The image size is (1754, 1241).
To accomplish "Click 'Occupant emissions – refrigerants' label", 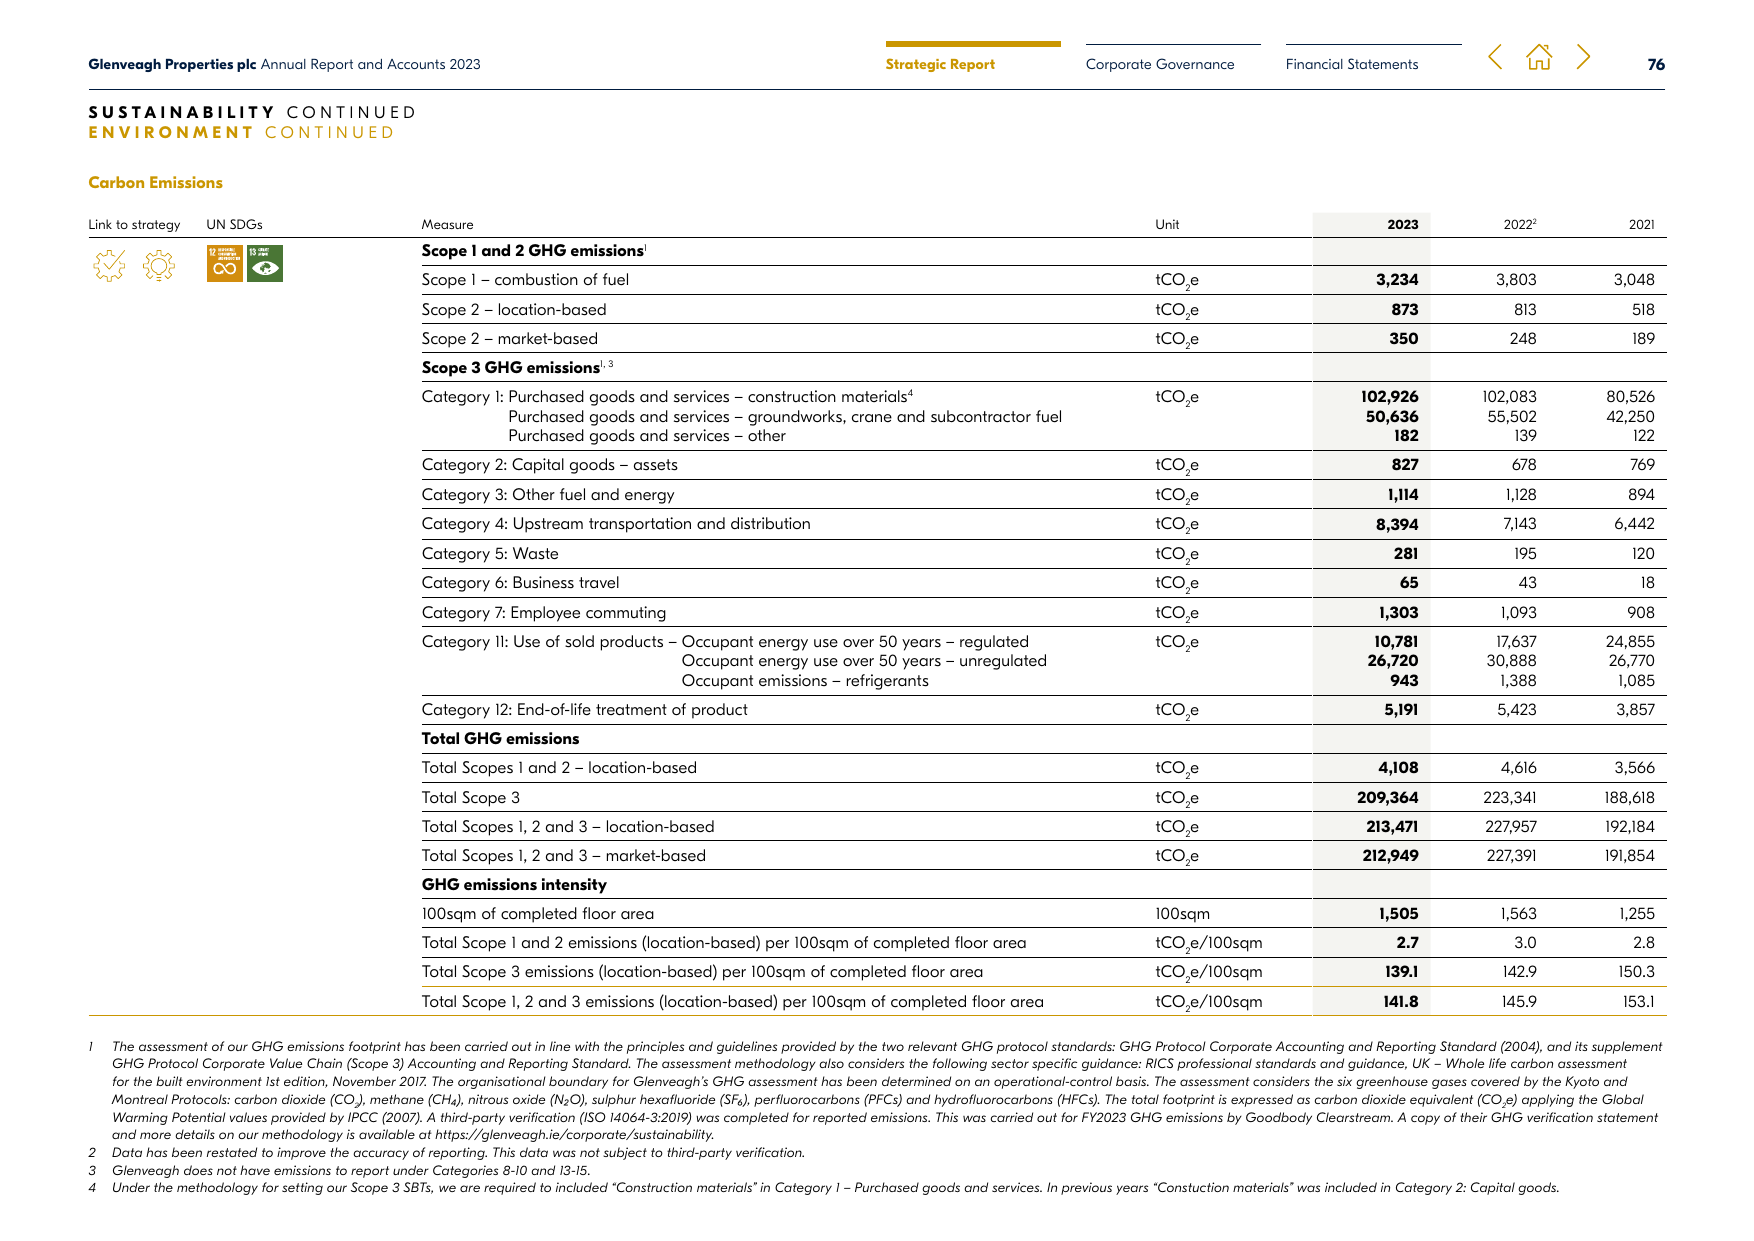I will coord(805,681).
